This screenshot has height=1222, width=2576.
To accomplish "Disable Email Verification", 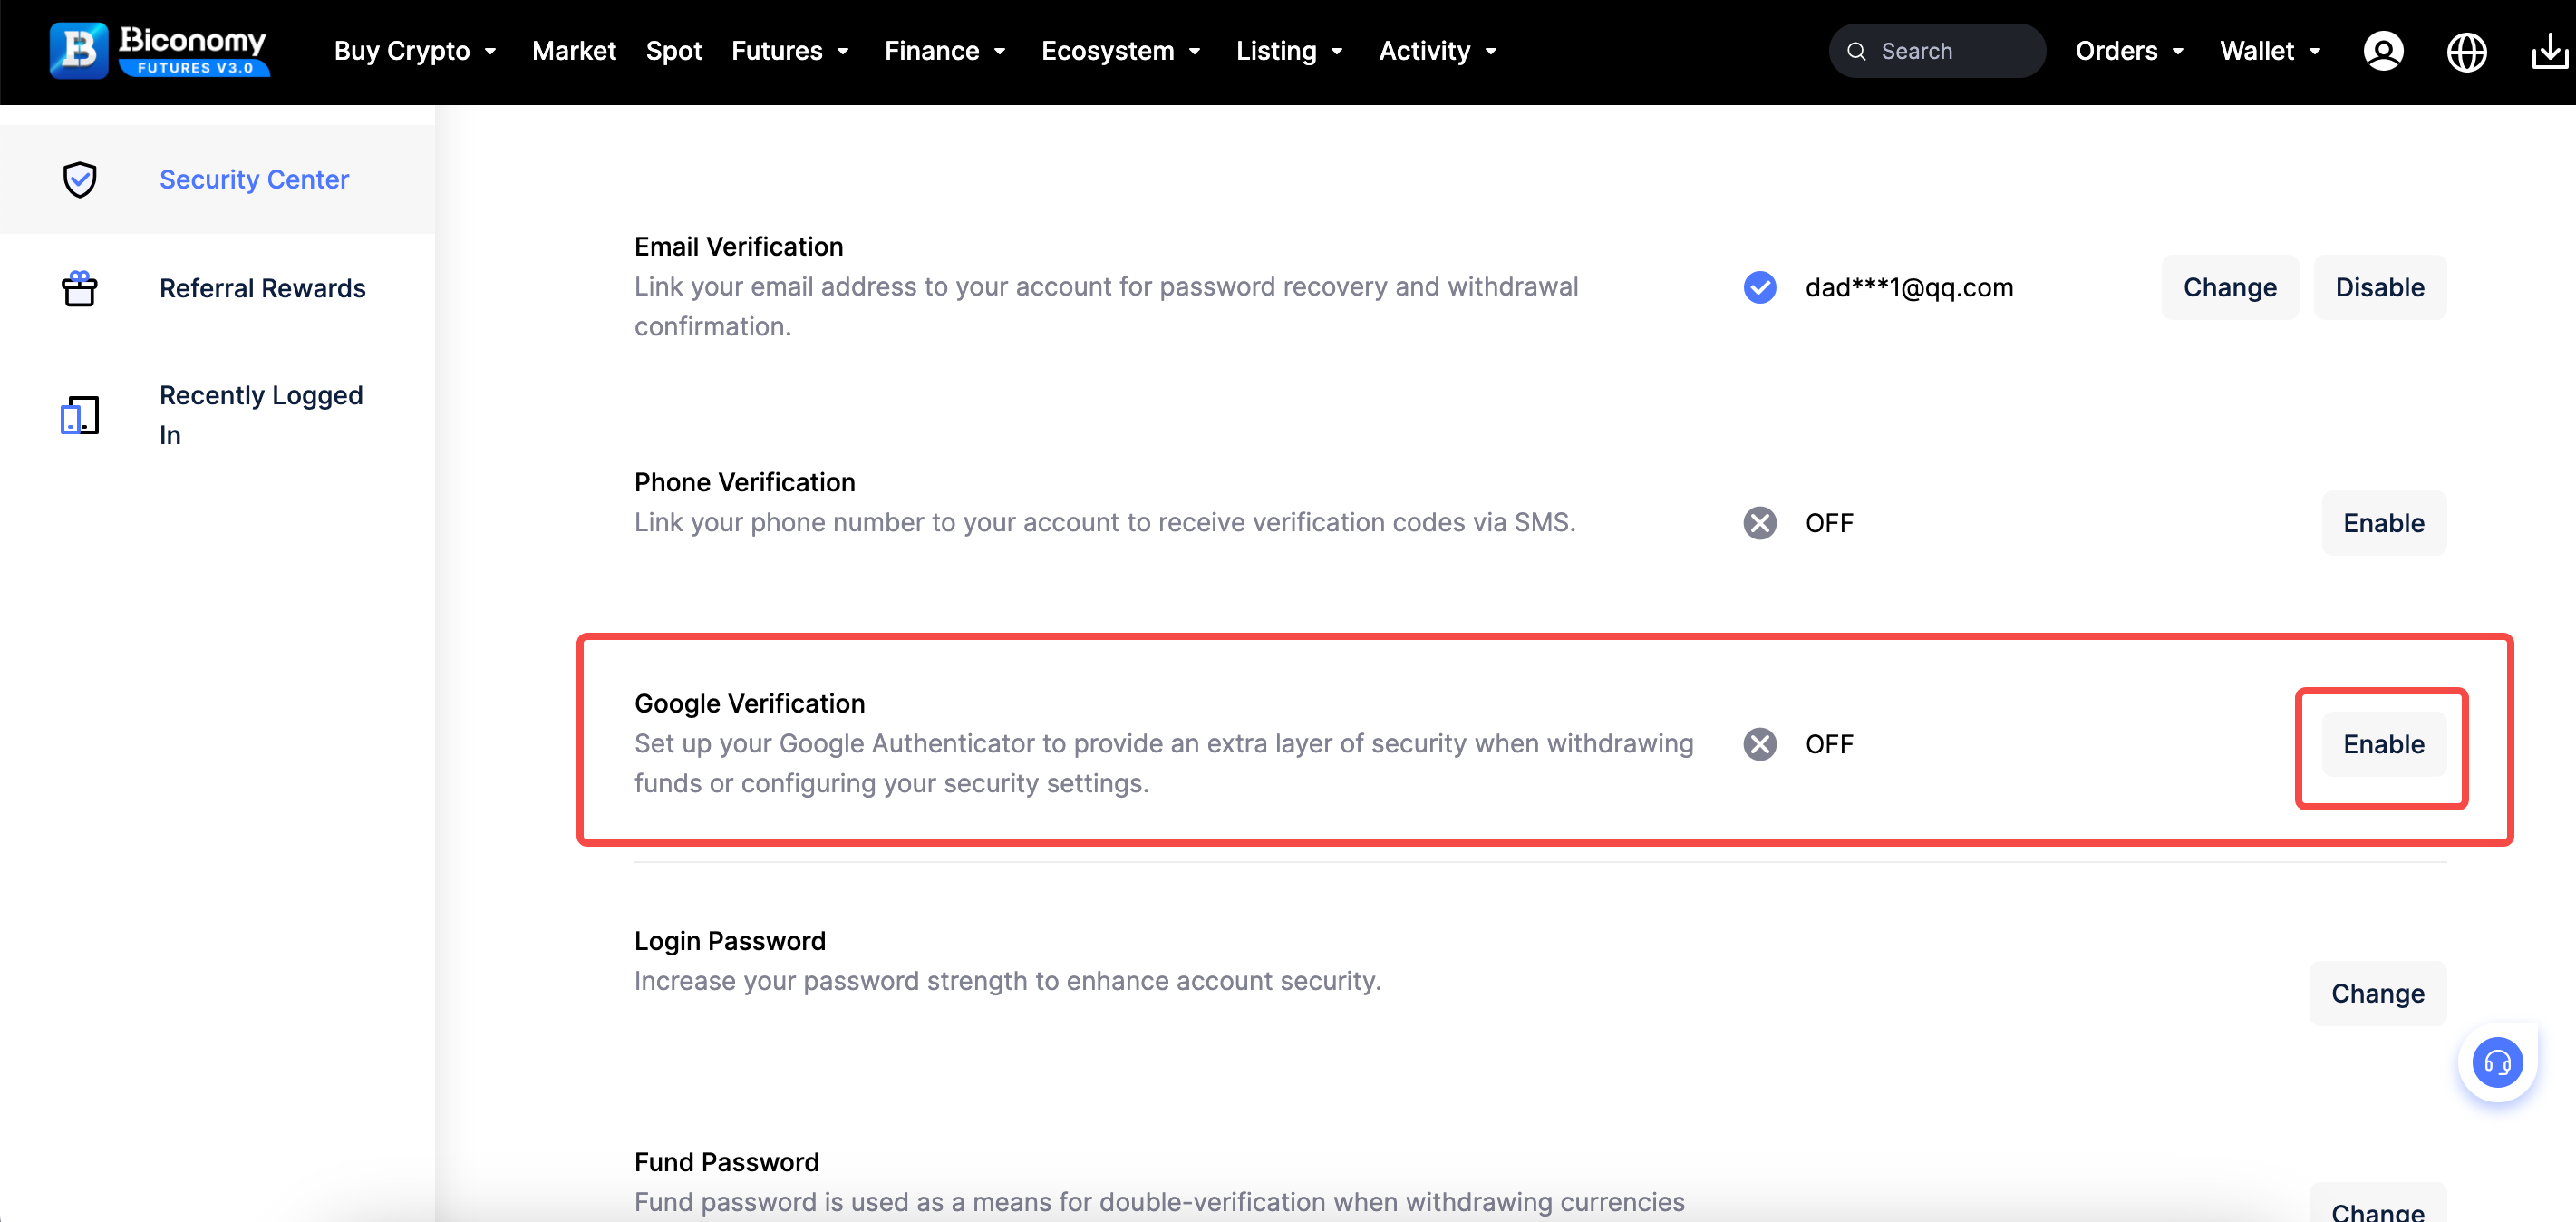I will tap(2379, 288).
